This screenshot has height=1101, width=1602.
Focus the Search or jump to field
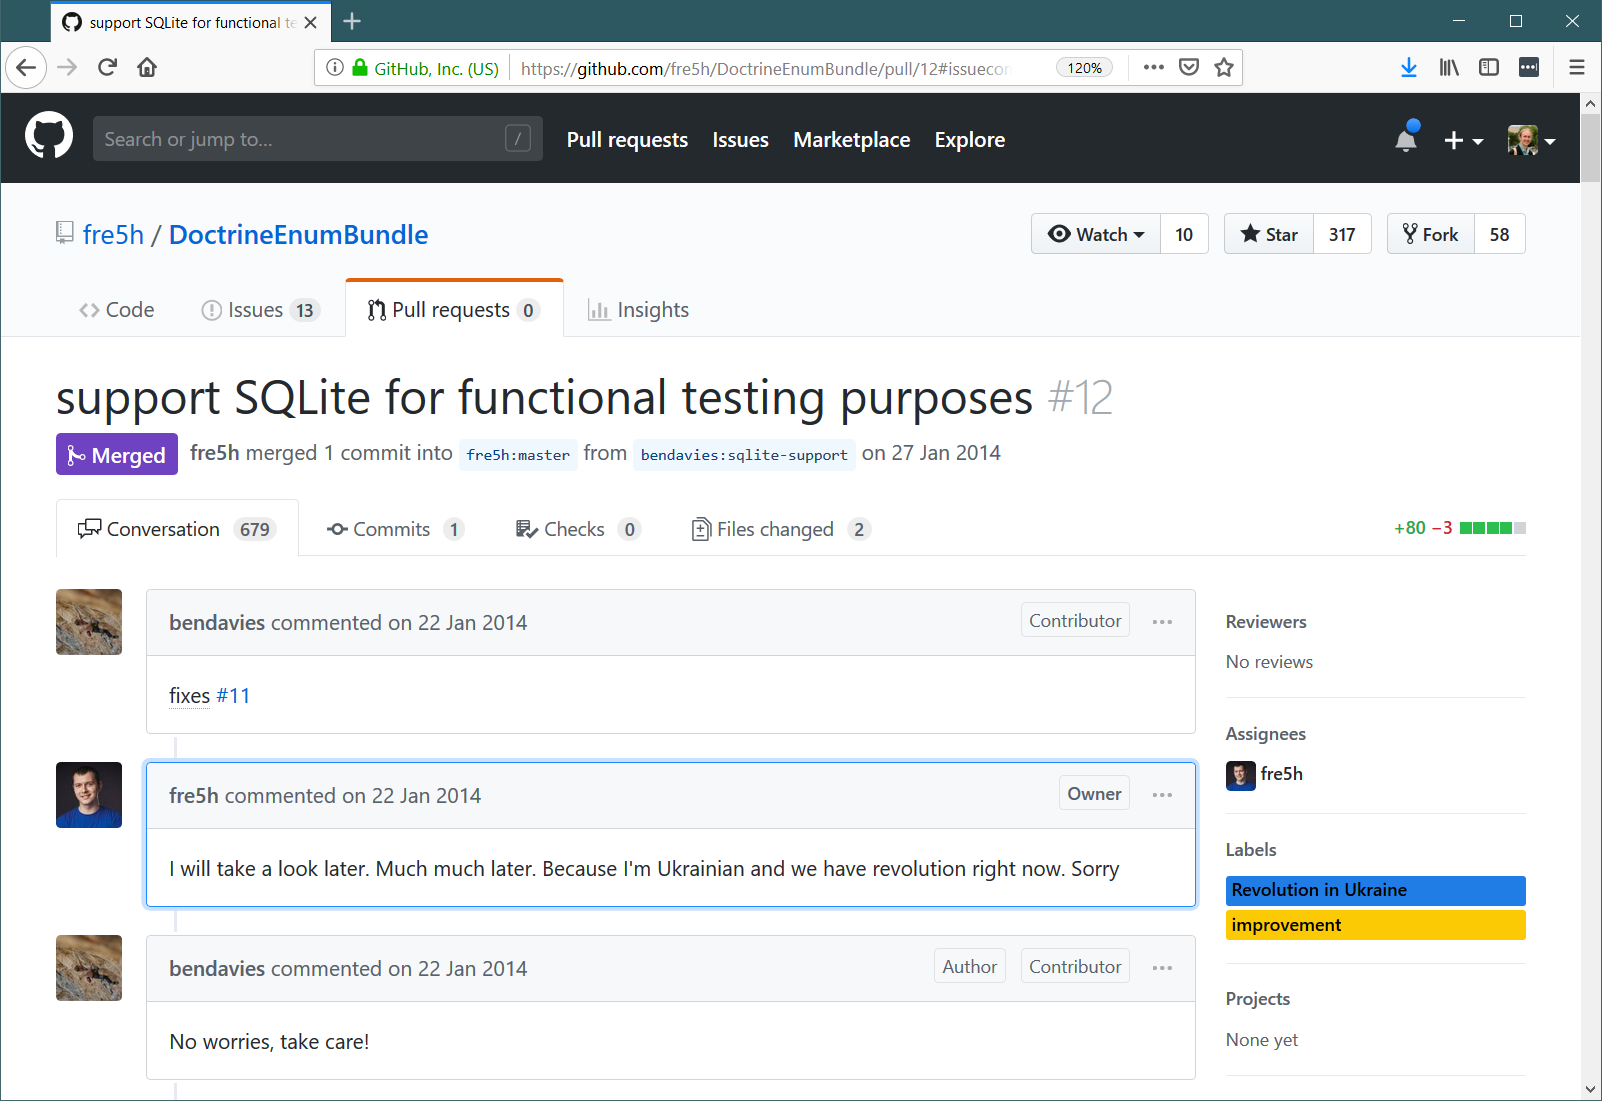click(x=318, y=139)
